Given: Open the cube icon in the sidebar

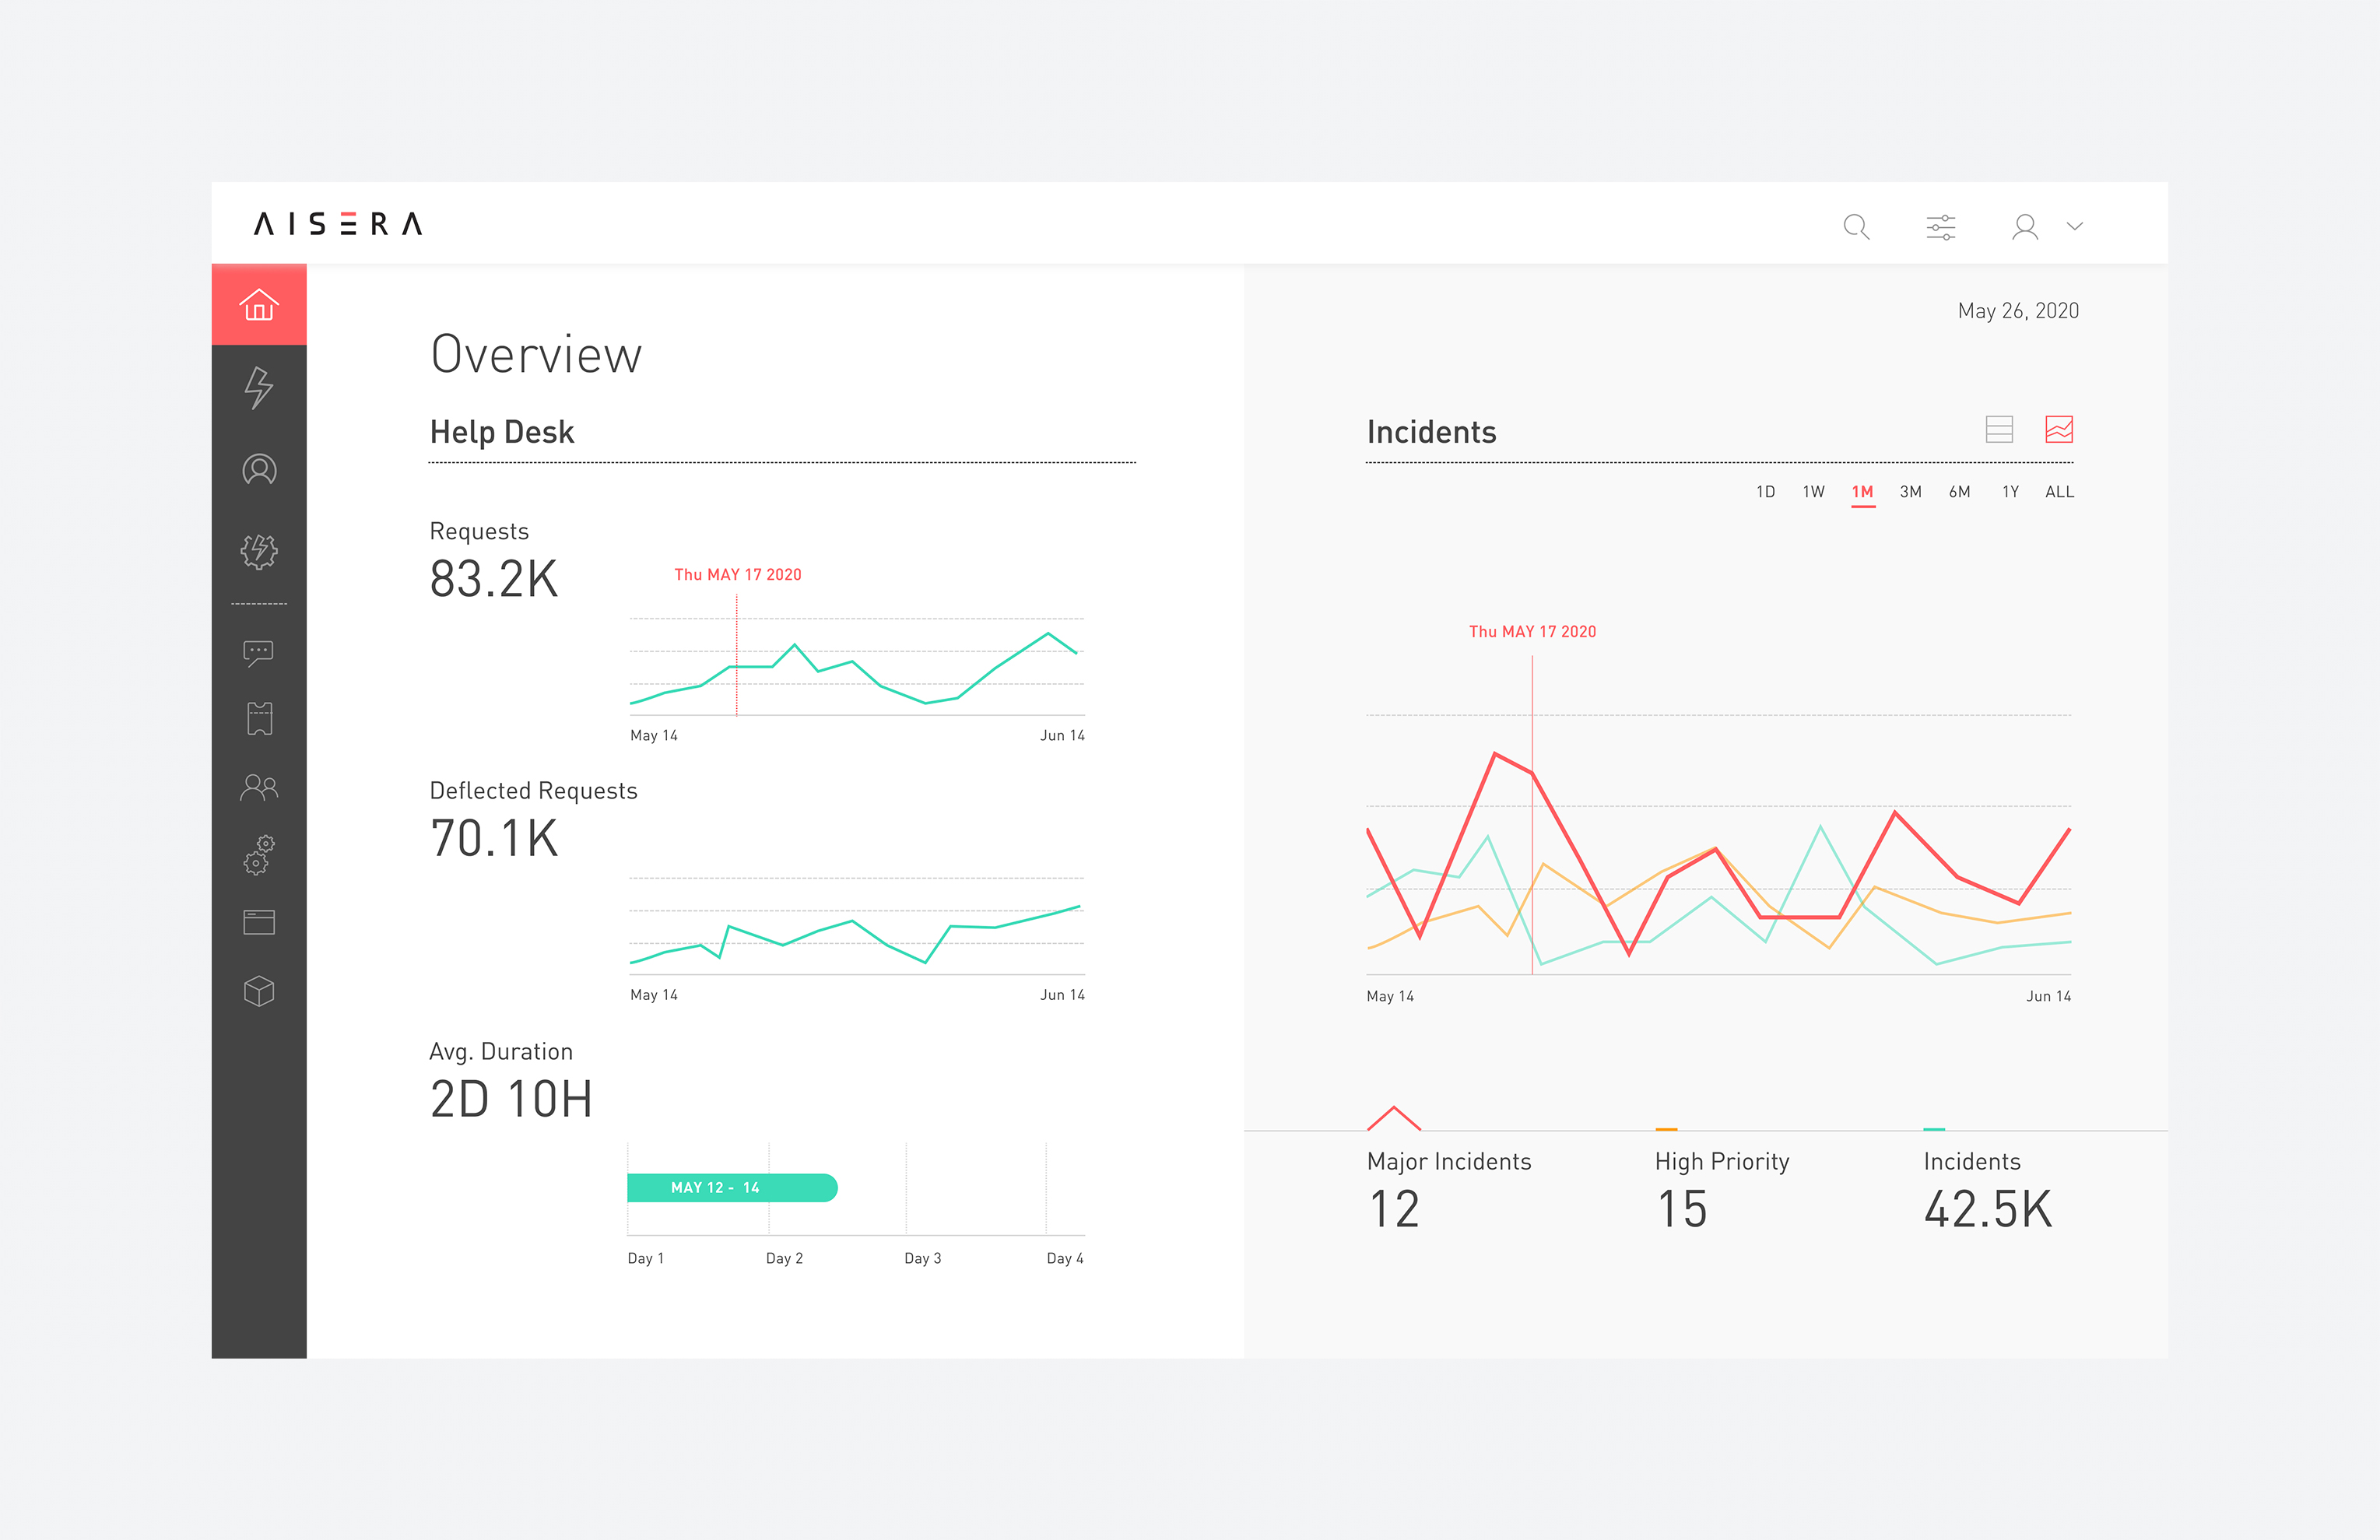Looking at the screenshot, I should pyautogui.click(x=259, y=991).
